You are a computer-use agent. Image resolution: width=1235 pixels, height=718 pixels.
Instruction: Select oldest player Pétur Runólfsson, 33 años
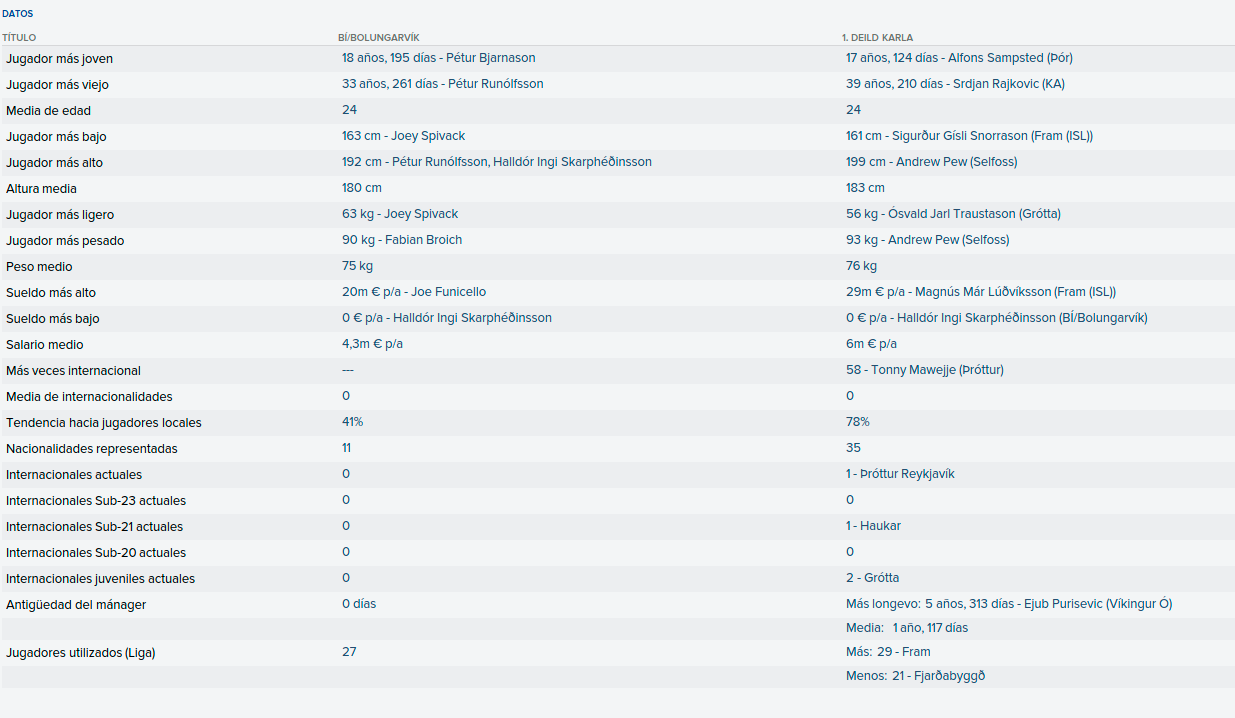[x=443, y=84]
